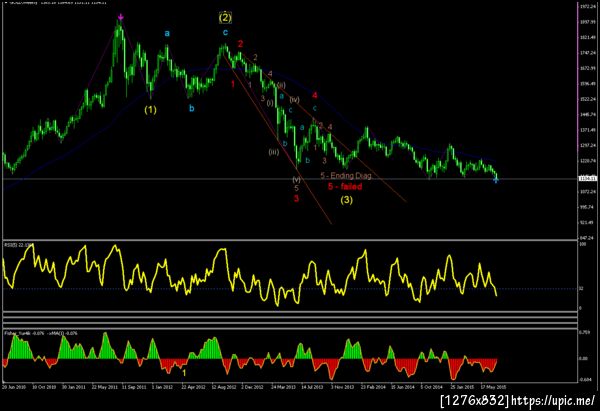Click the (iii) sub-wave label

(274, 152)
